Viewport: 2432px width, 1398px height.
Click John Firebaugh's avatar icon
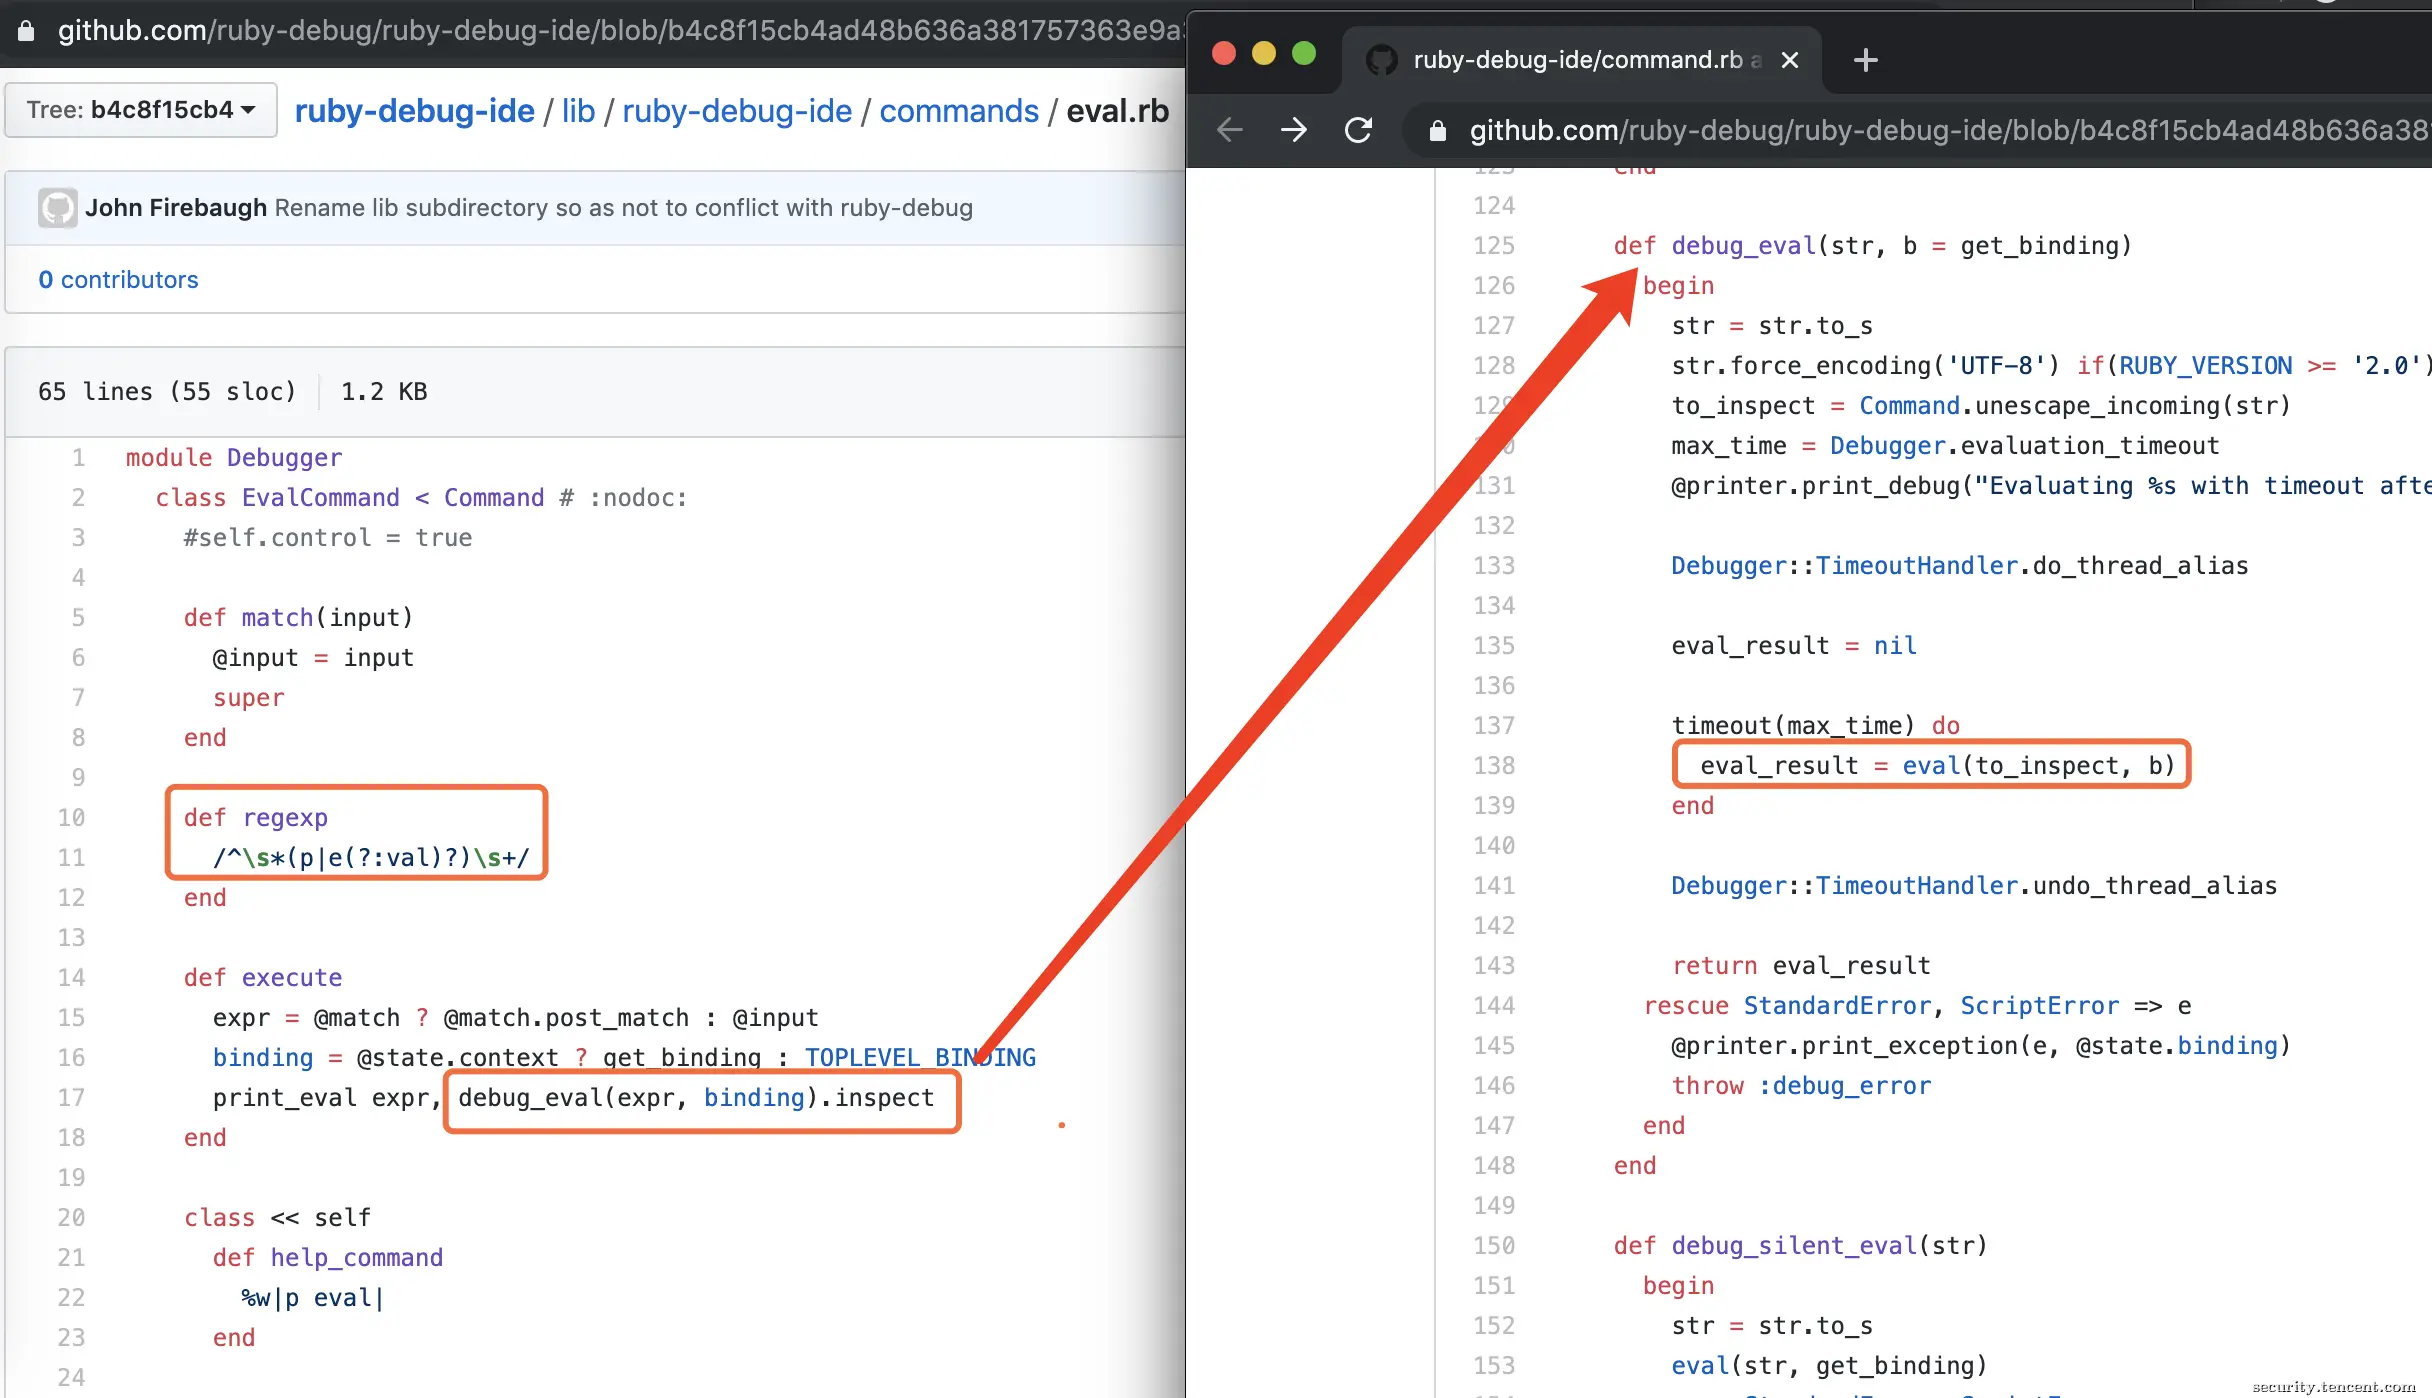[57, 208]
